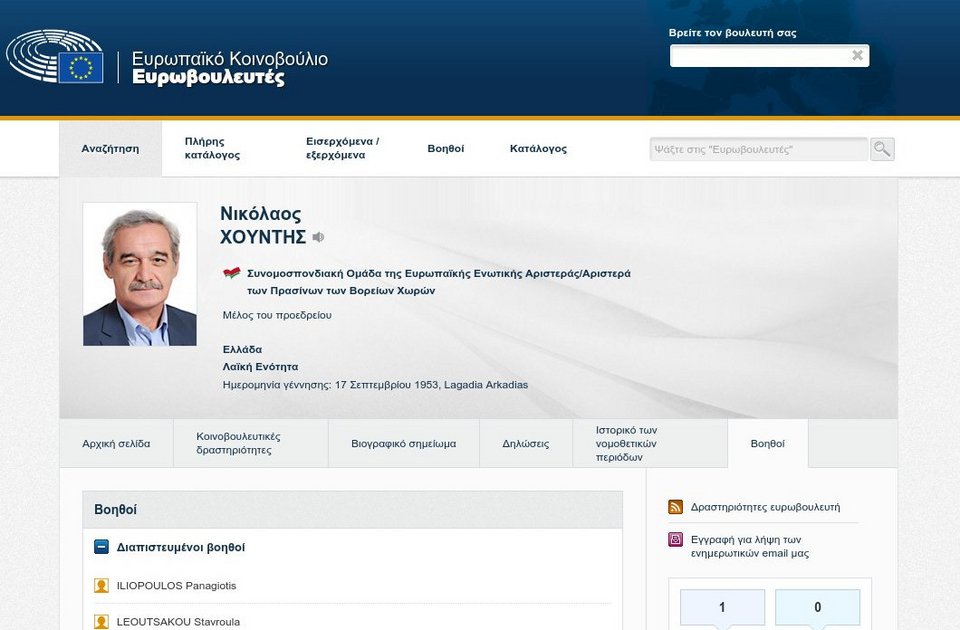Click the counter box showing 1

tap(722, 607)
